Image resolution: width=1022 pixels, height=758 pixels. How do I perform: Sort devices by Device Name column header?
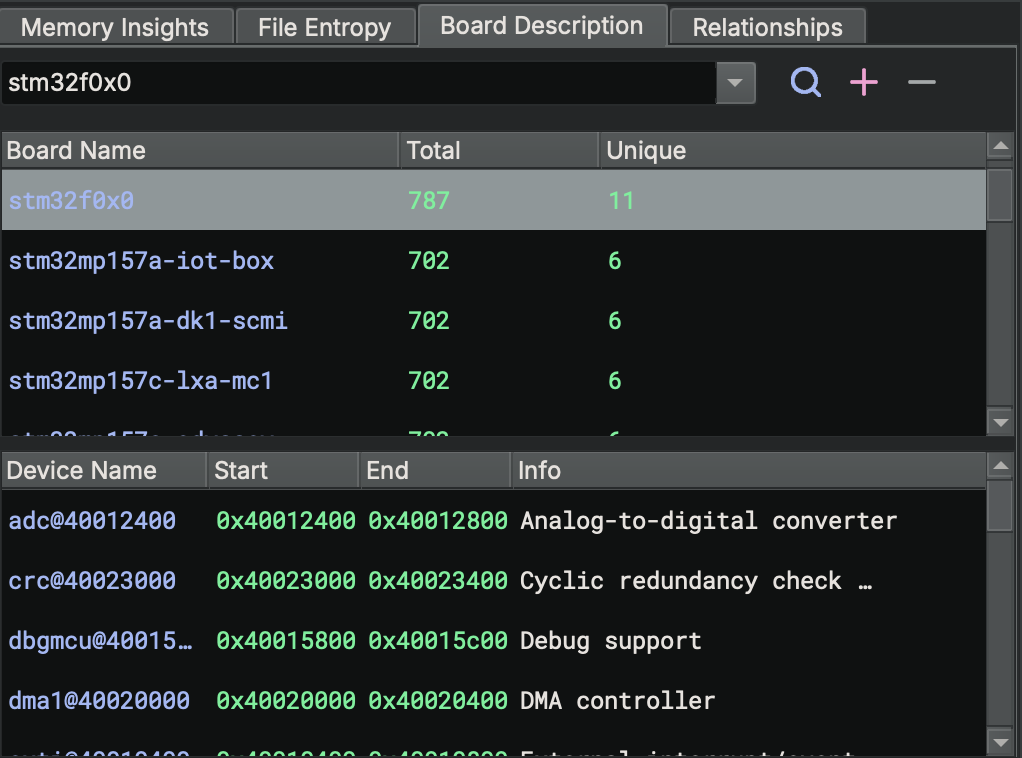point(104,471)
